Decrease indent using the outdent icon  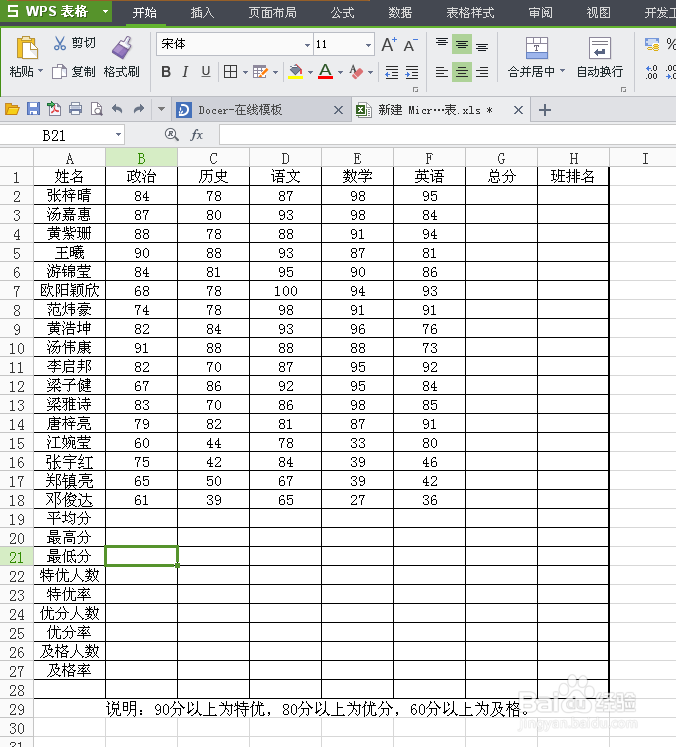click(x=392, y=72)
